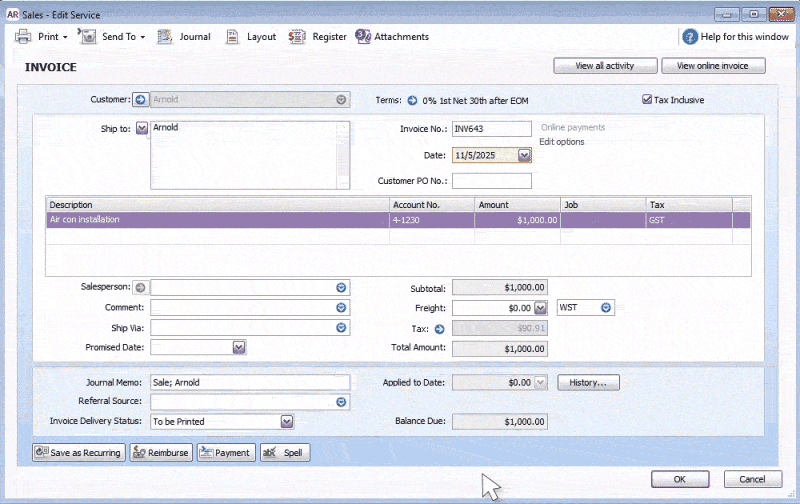Click the Print printer icon
800x504 pixels.
tap(23, 37)
